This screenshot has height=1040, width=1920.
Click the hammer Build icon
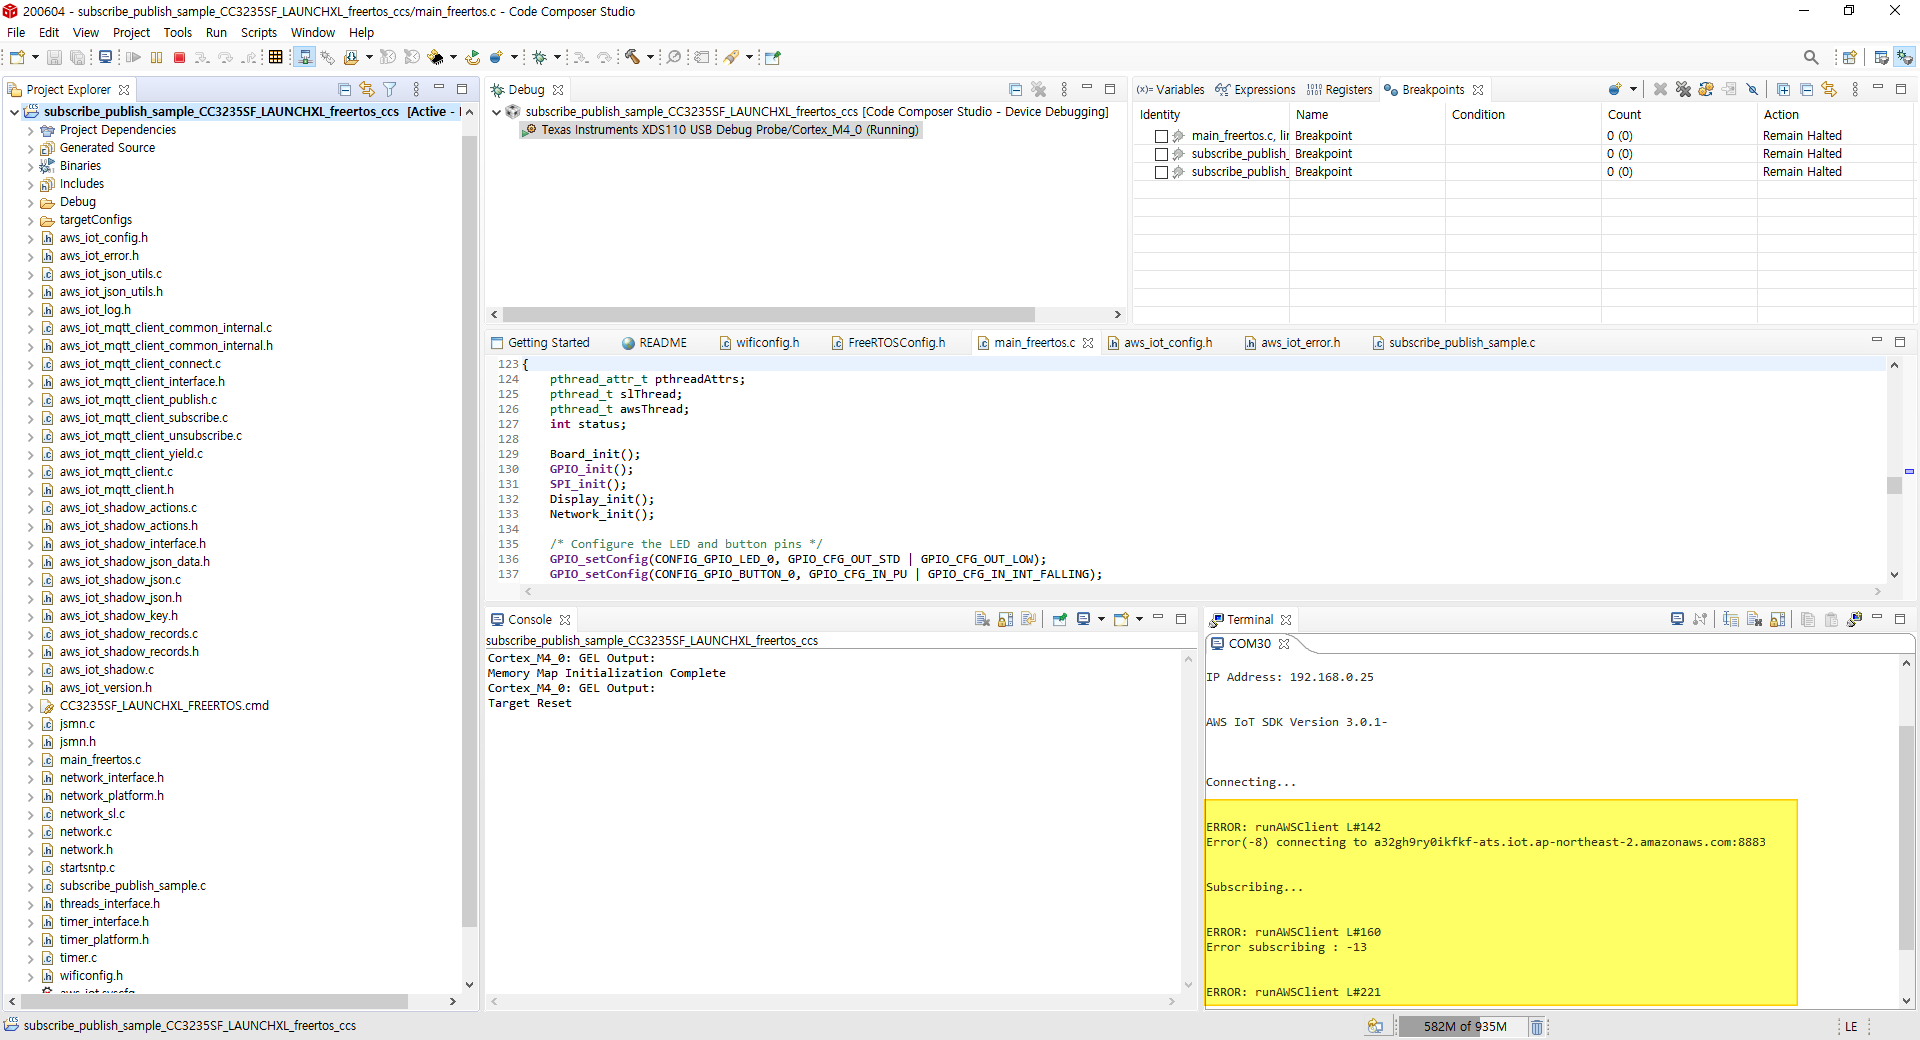[632, 58]
